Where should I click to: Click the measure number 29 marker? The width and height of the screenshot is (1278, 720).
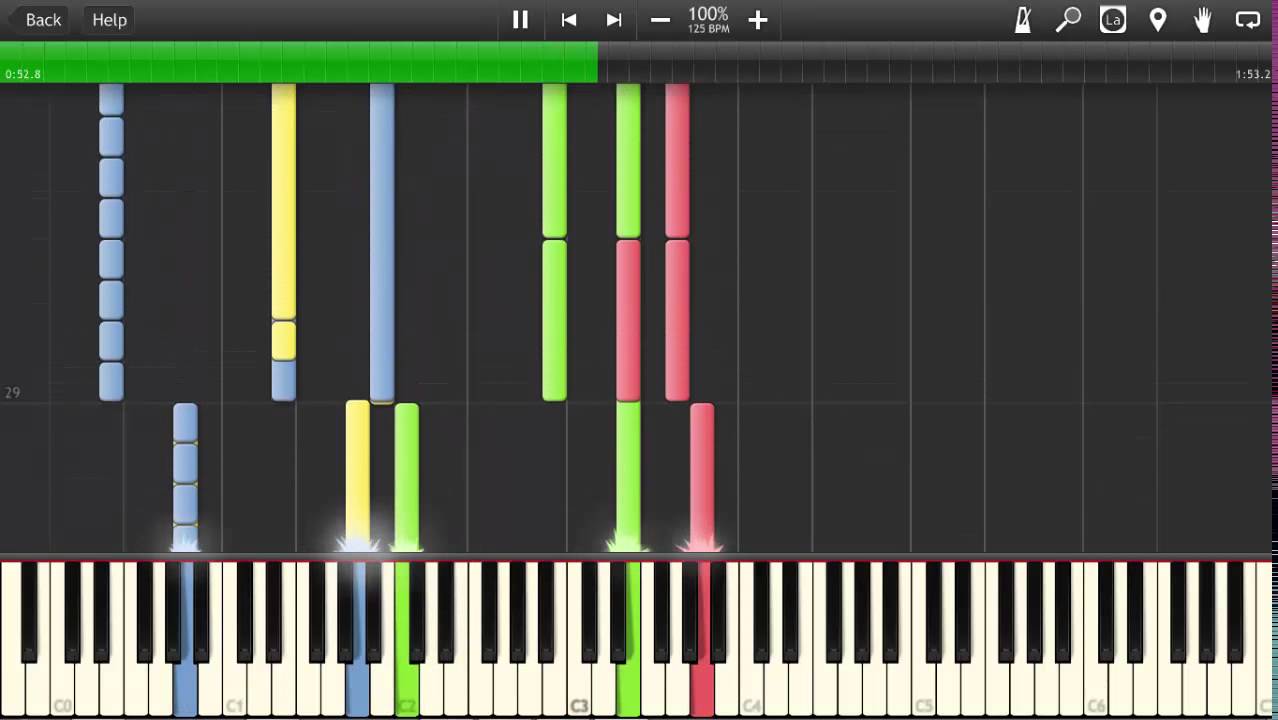(12, 393)
